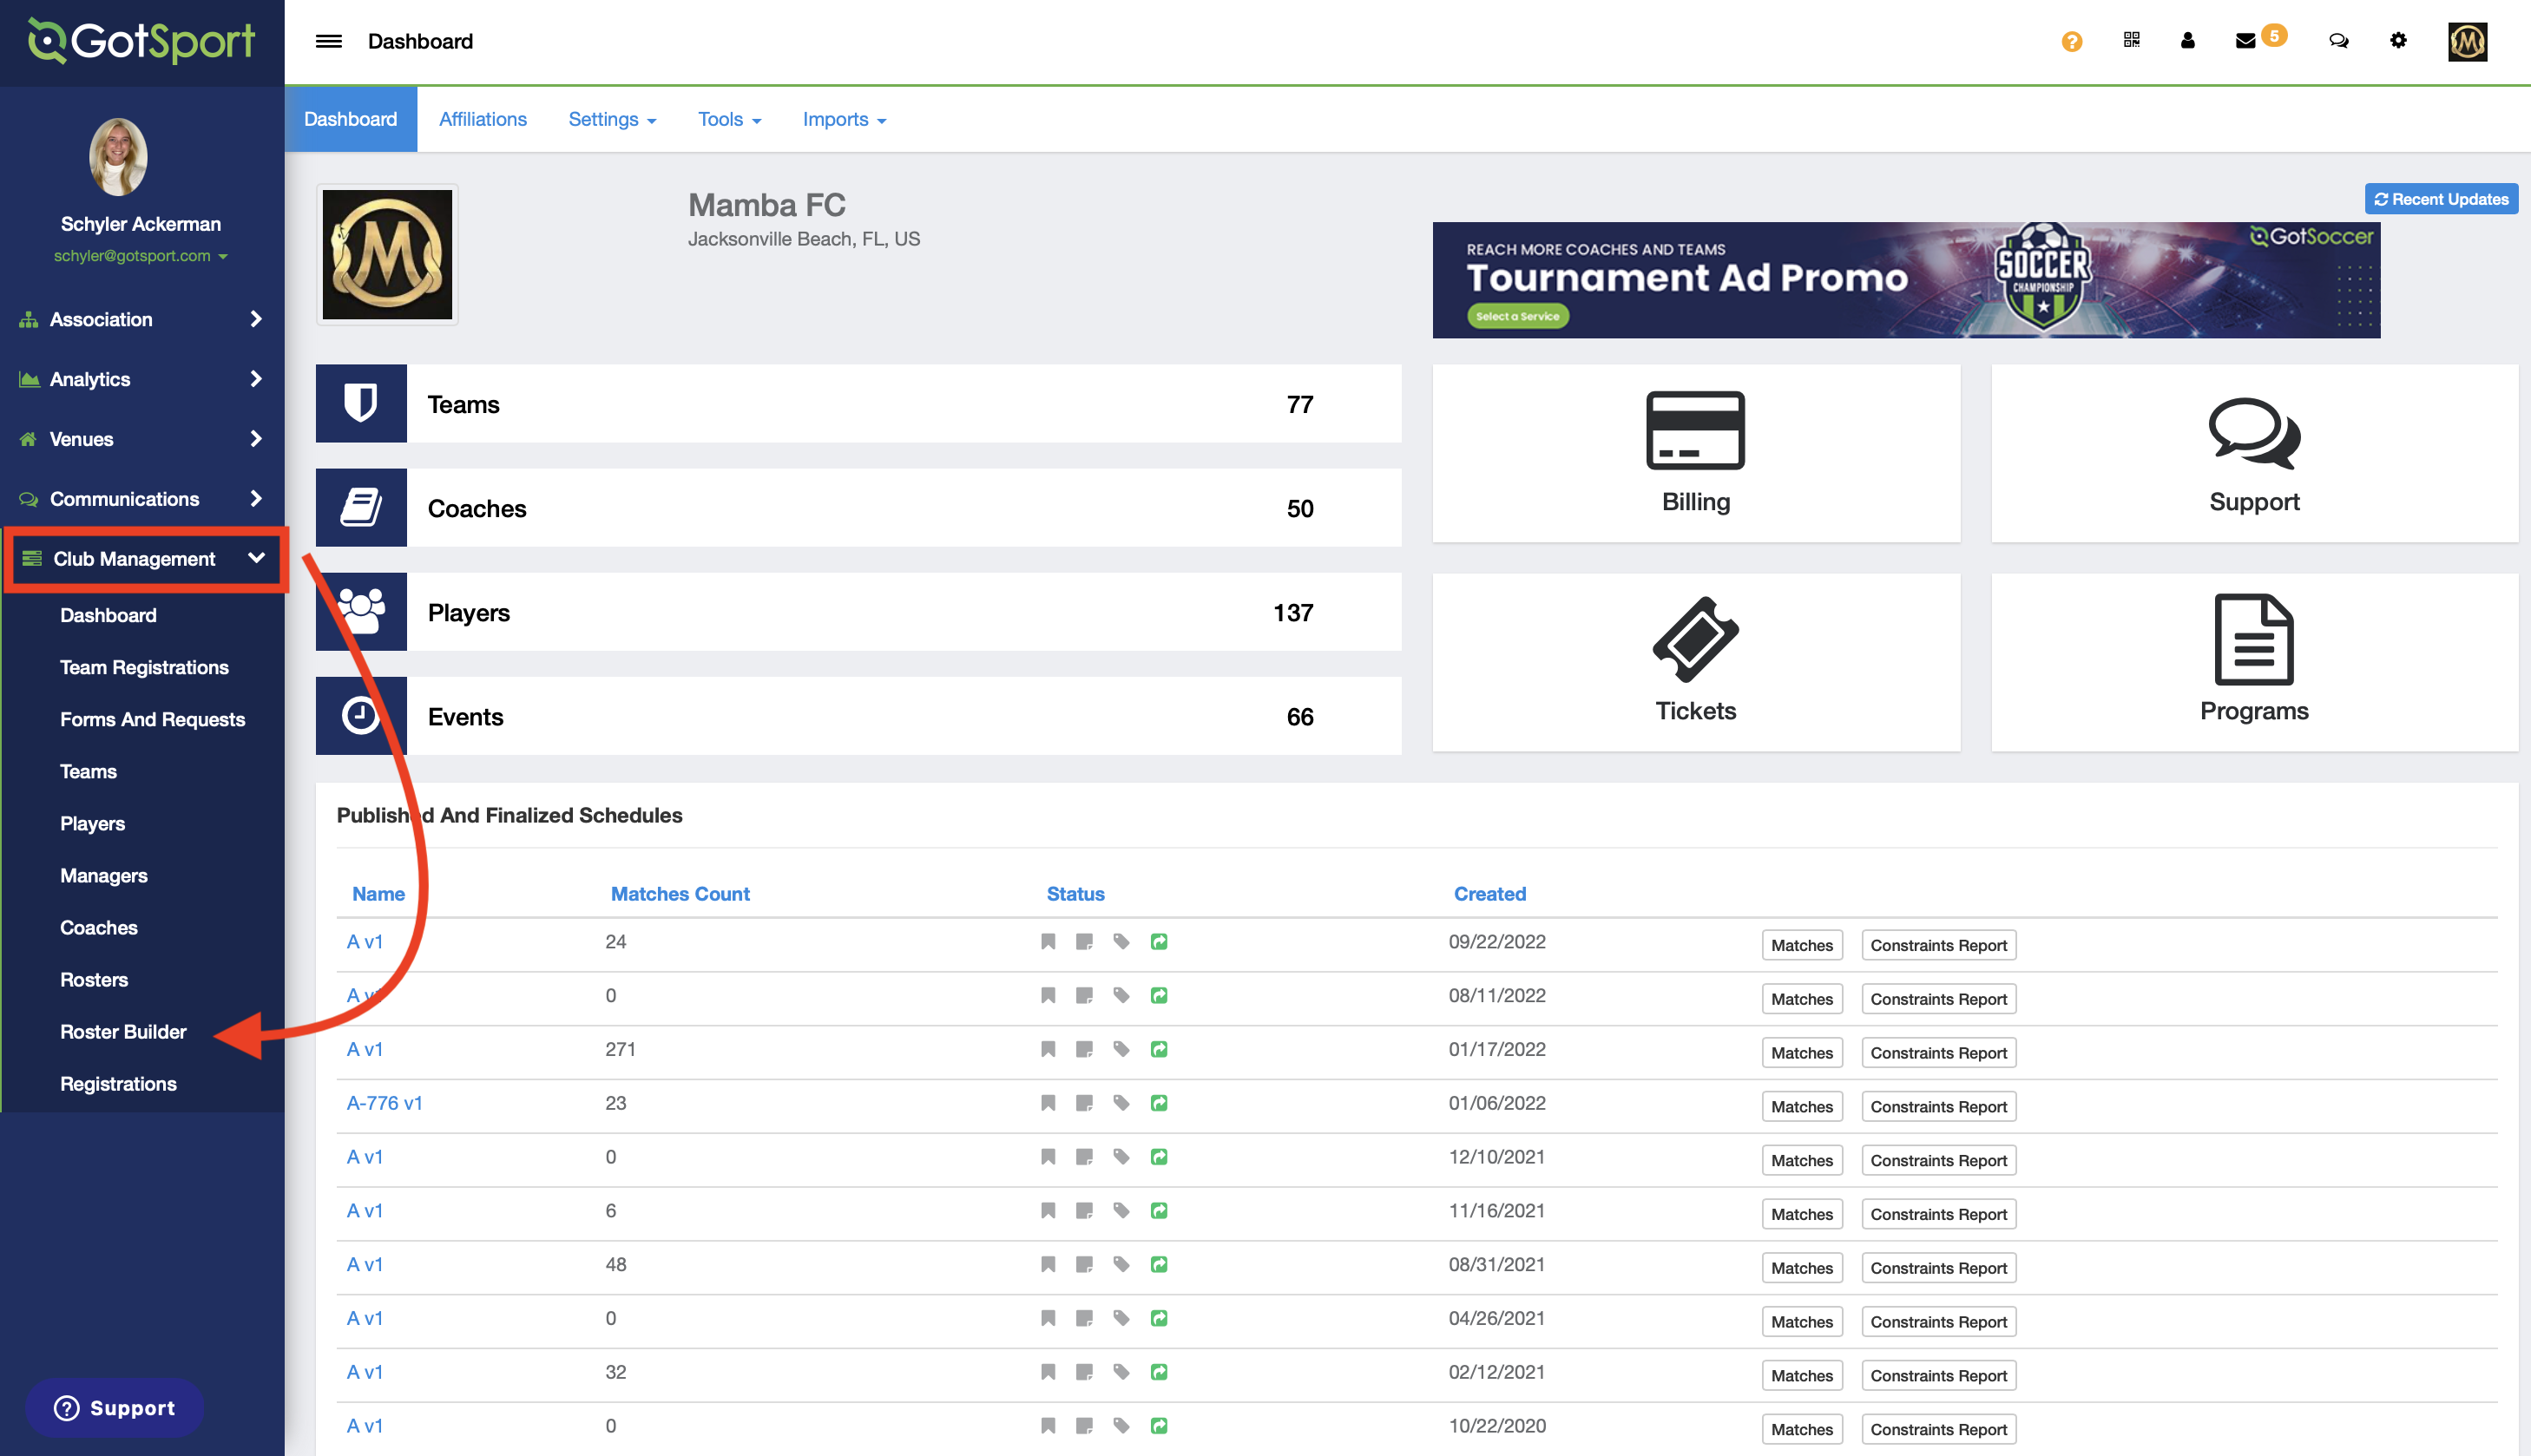Open Team Registrations in sidebar
This screenshot has width=2531, height=1456.
[144, 667]
